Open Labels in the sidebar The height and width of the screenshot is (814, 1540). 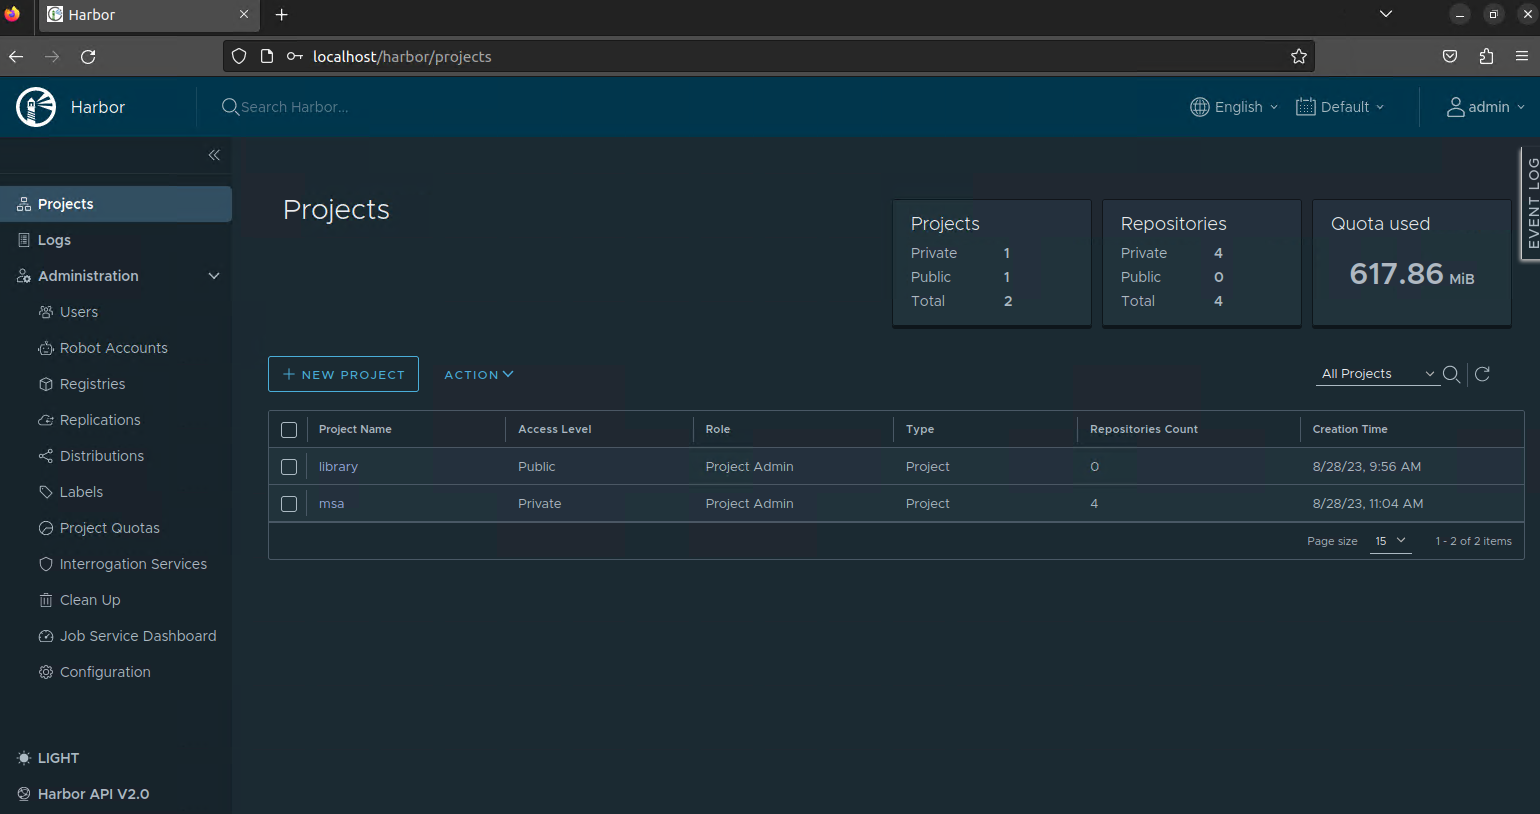click(81, 492)
